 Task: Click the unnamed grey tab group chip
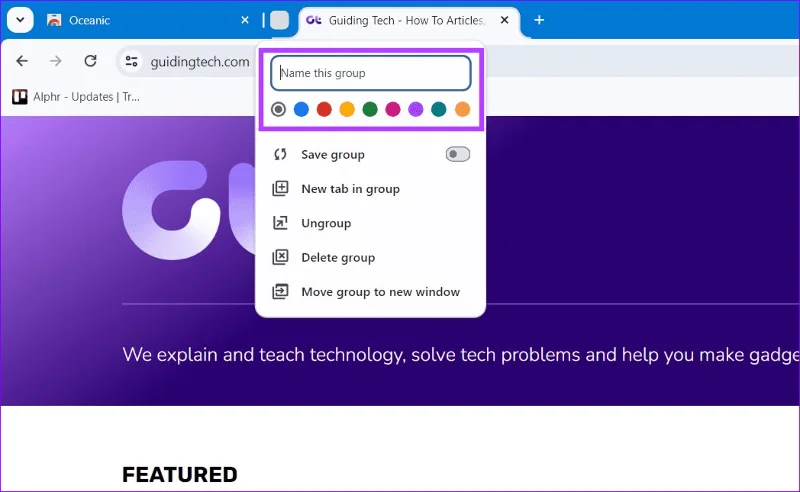point(279,20)
